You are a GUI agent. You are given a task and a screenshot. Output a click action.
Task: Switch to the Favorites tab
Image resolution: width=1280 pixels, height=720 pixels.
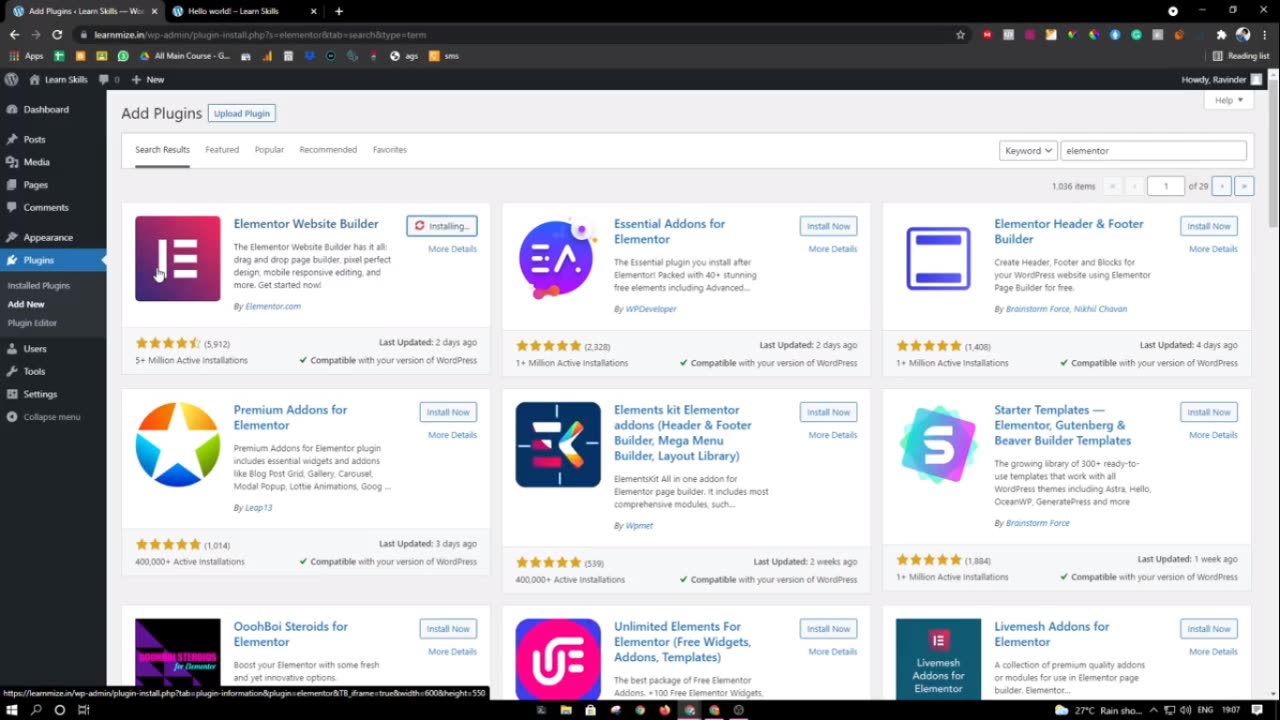(x=390, y=150)
